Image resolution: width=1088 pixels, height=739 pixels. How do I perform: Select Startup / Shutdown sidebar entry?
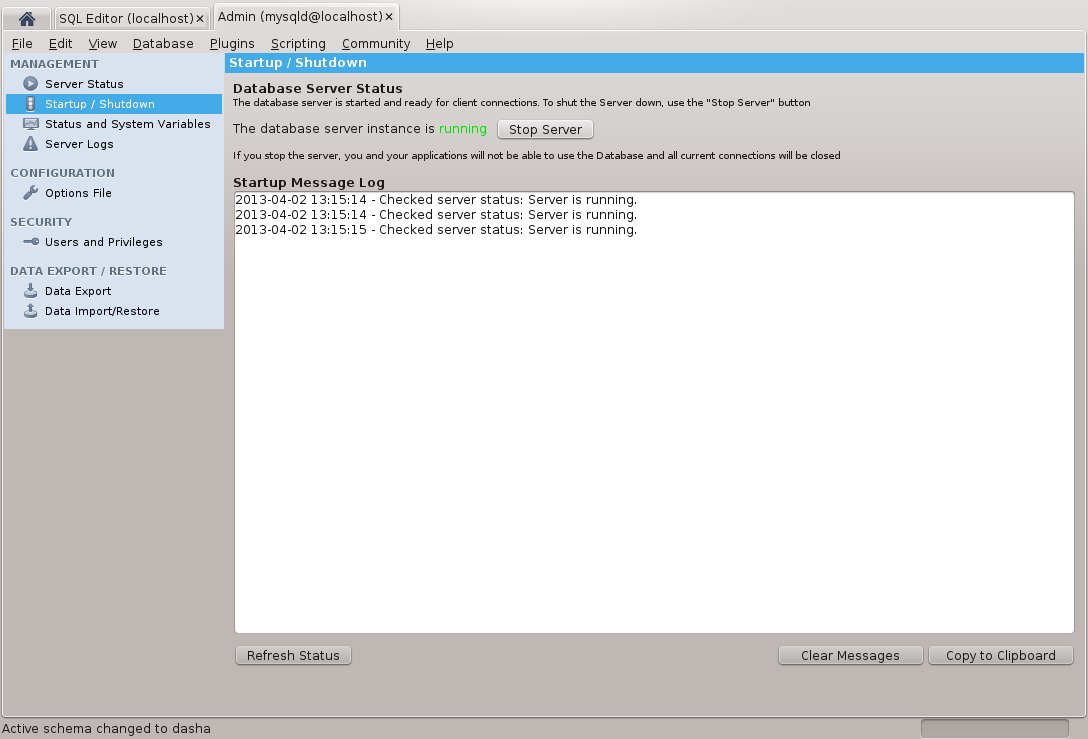tap(114, 104)
